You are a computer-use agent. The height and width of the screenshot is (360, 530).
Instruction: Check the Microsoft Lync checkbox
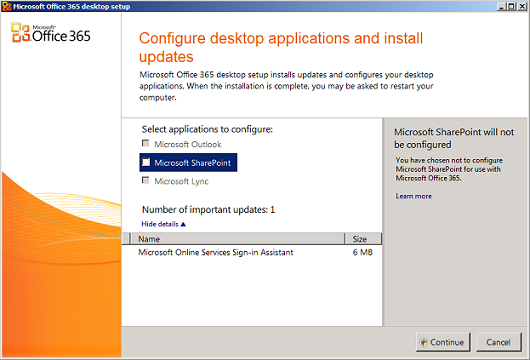pyautogui.click(x=146, y=181)
